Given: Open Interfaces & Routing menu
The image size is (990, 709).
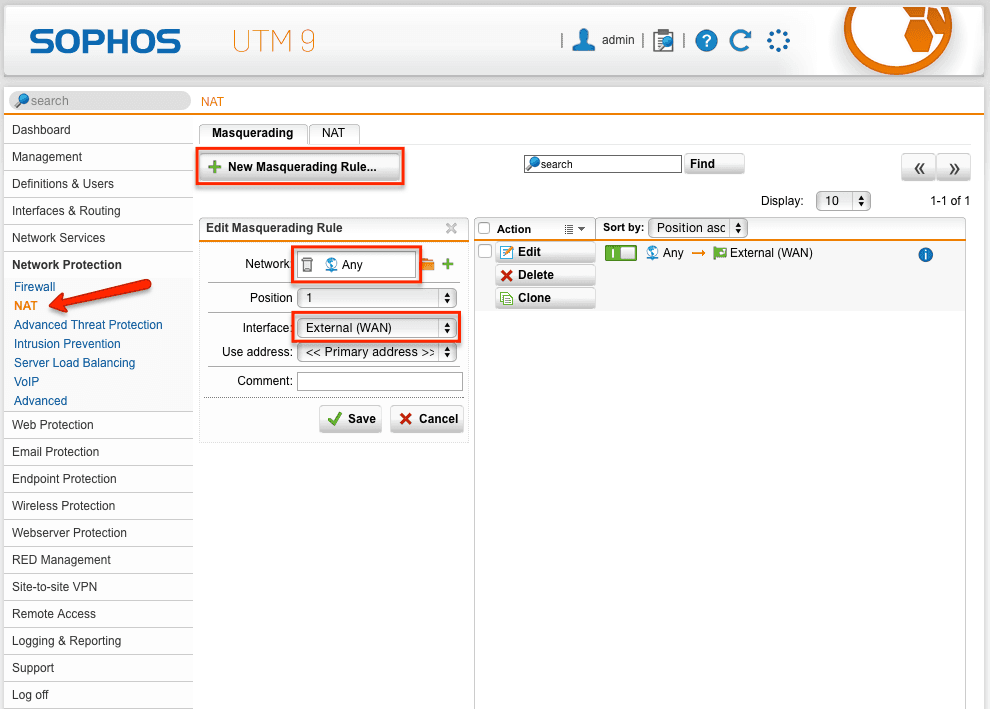Looking at the screenshot, I should coord(98,211).
